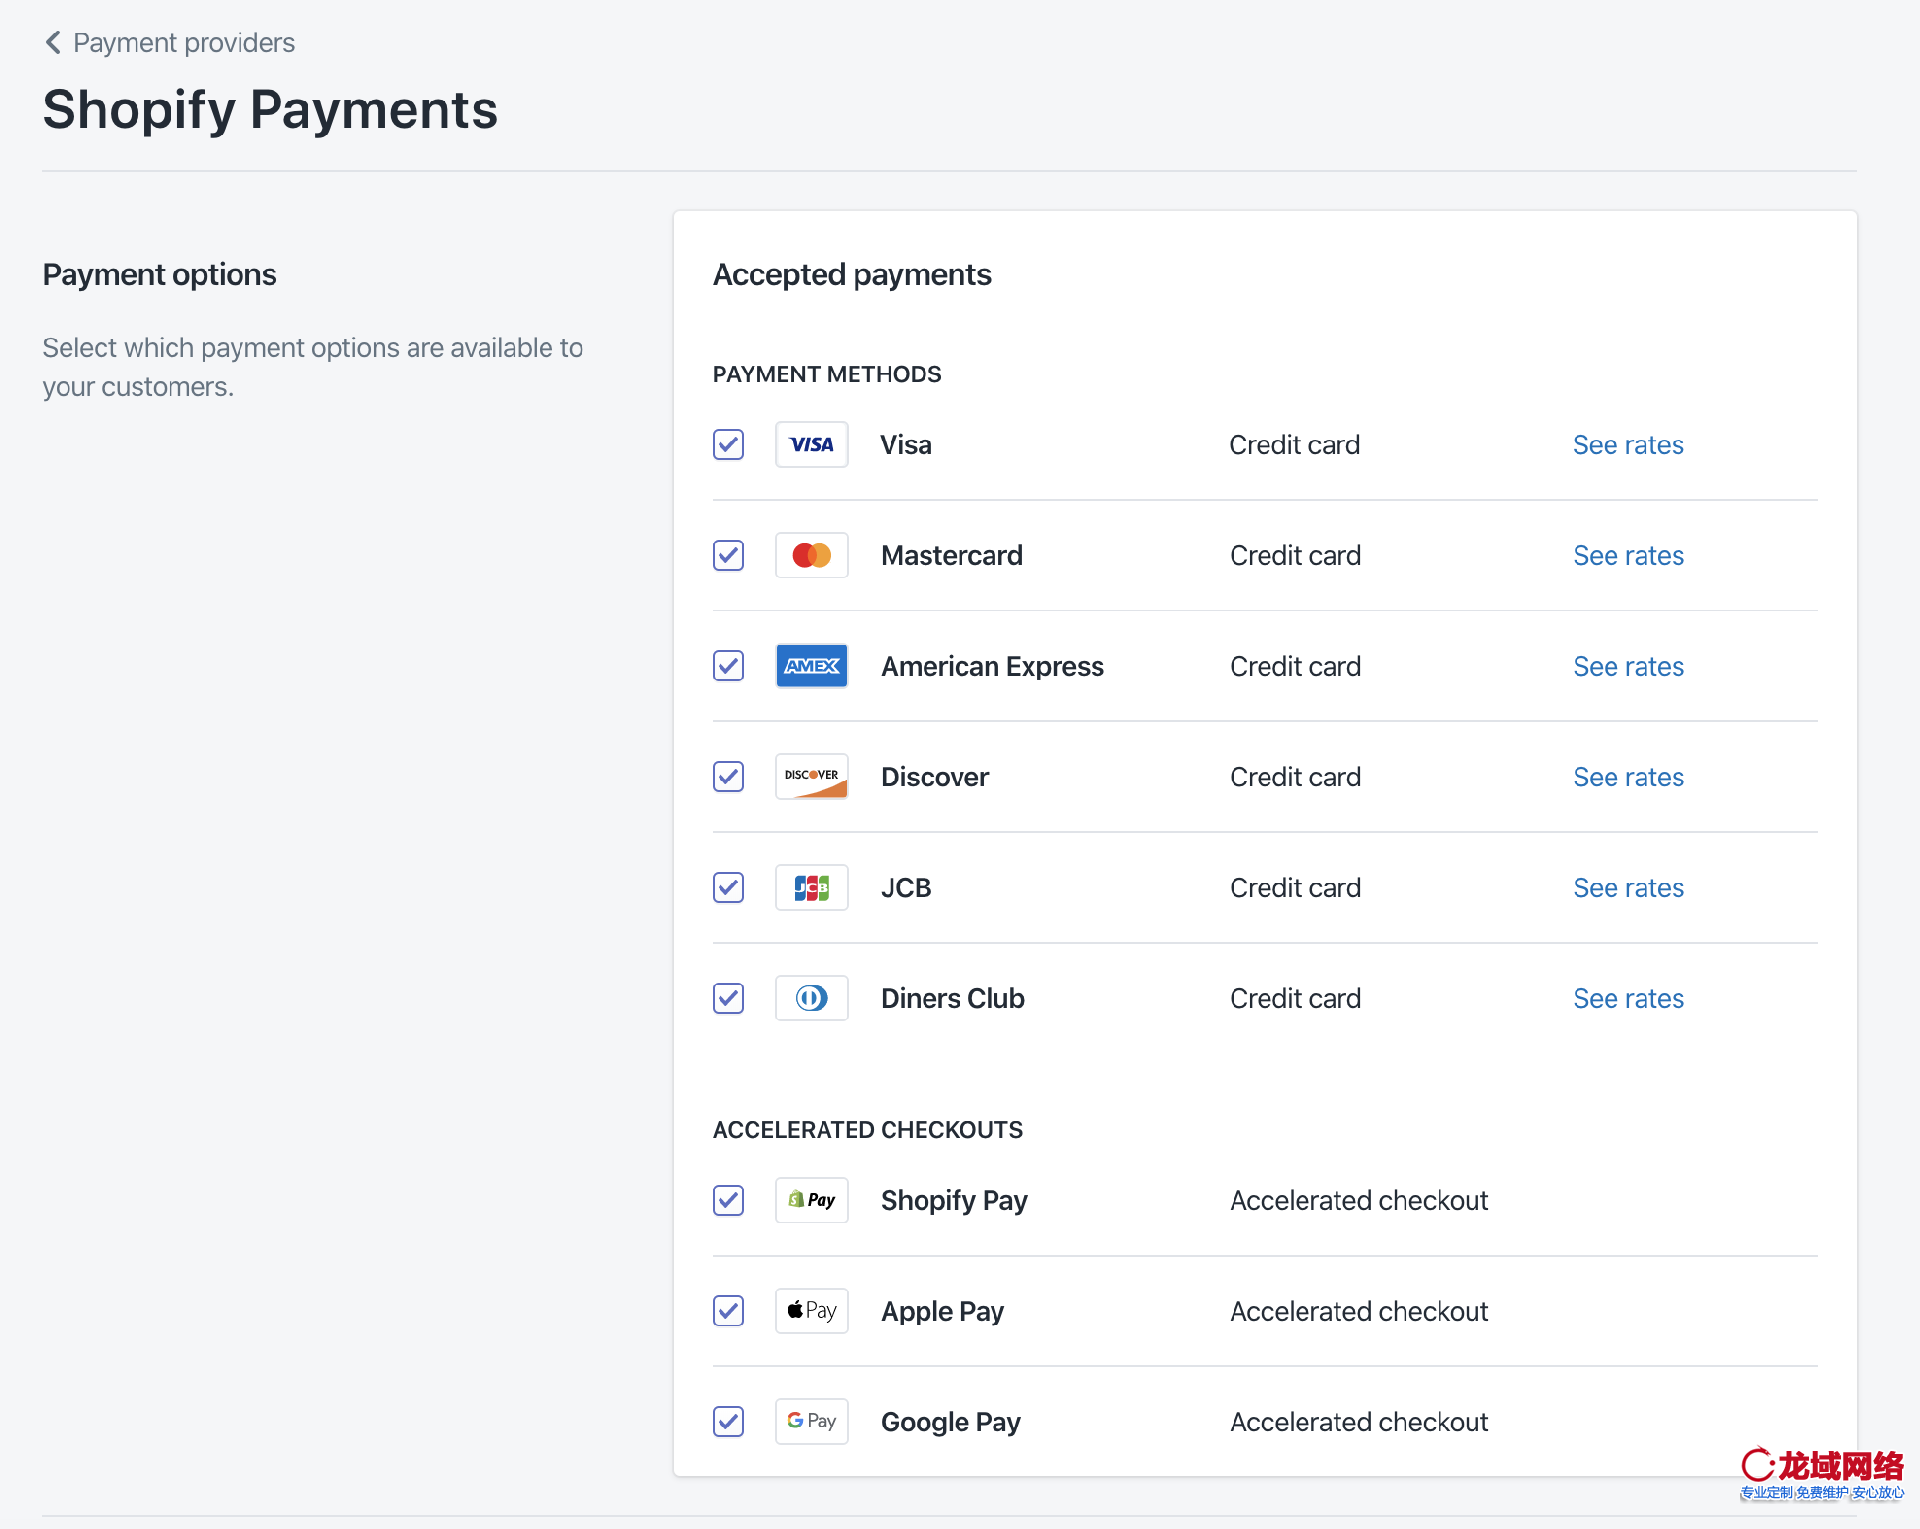Click the Google Pay logo icon
Image resolution: width=1920 pixels, height=1529 pixels.
click(811, 1421)
